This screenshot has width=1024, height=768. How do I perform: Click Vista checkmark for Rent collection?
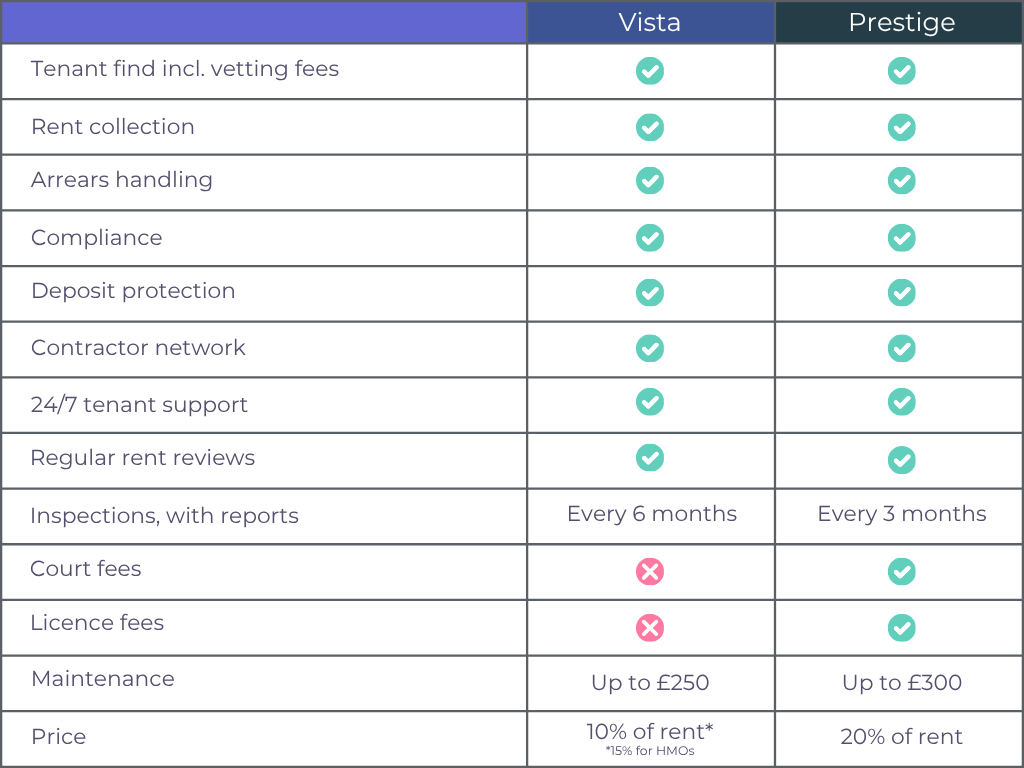pos(650,128)
